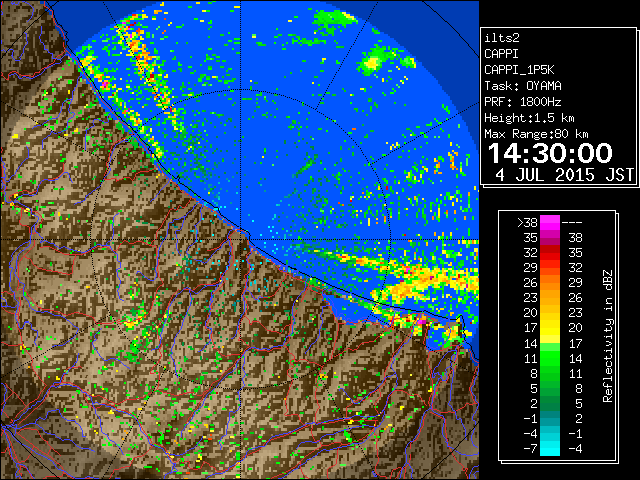
Task: Click the '>38' legend value
Action: click(x=527, y=222)
